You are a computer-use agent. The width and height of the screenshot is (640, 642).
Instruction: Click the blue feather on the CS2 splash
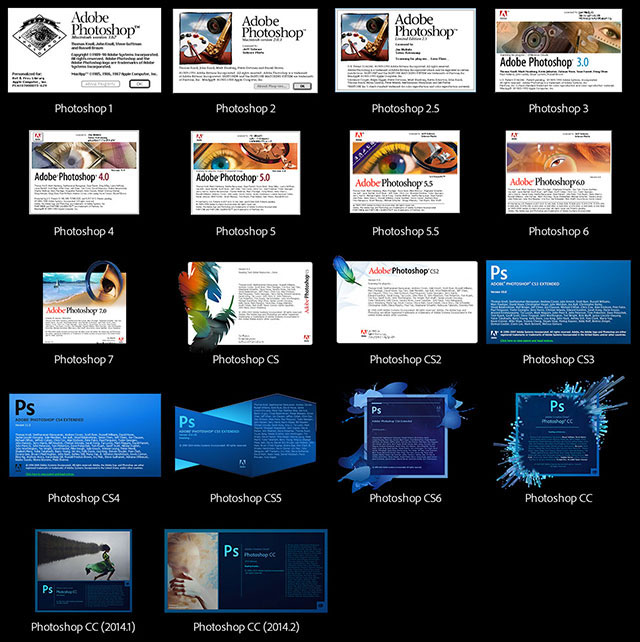[x=346, y=270]
